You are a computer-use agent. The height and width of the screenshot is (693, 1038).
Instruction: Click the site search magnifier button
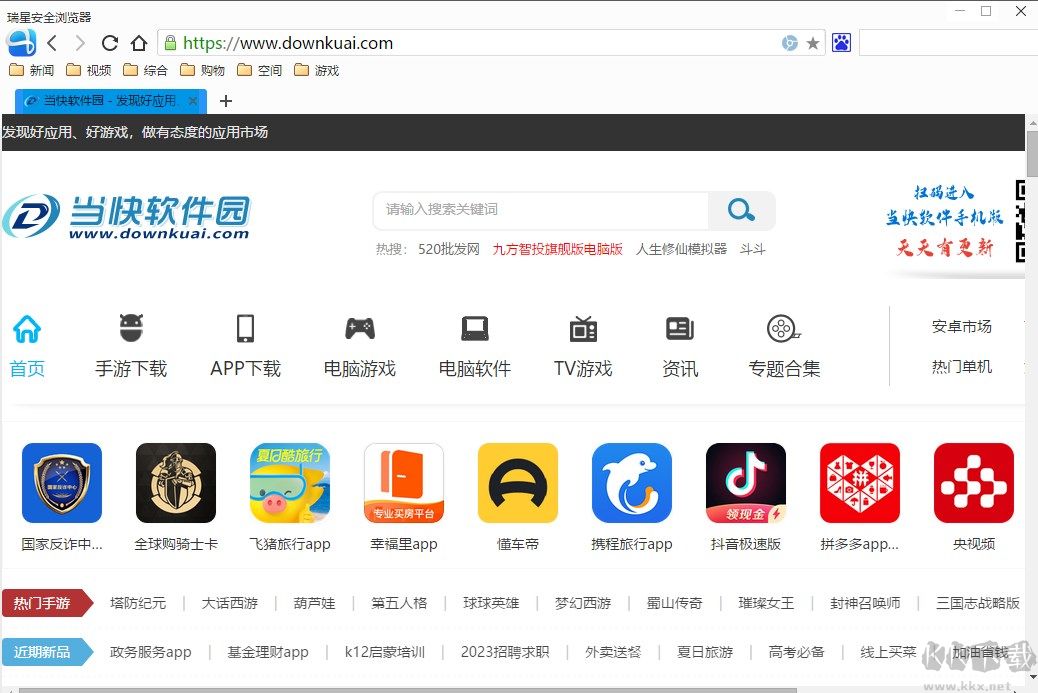[x=741, y=210]
